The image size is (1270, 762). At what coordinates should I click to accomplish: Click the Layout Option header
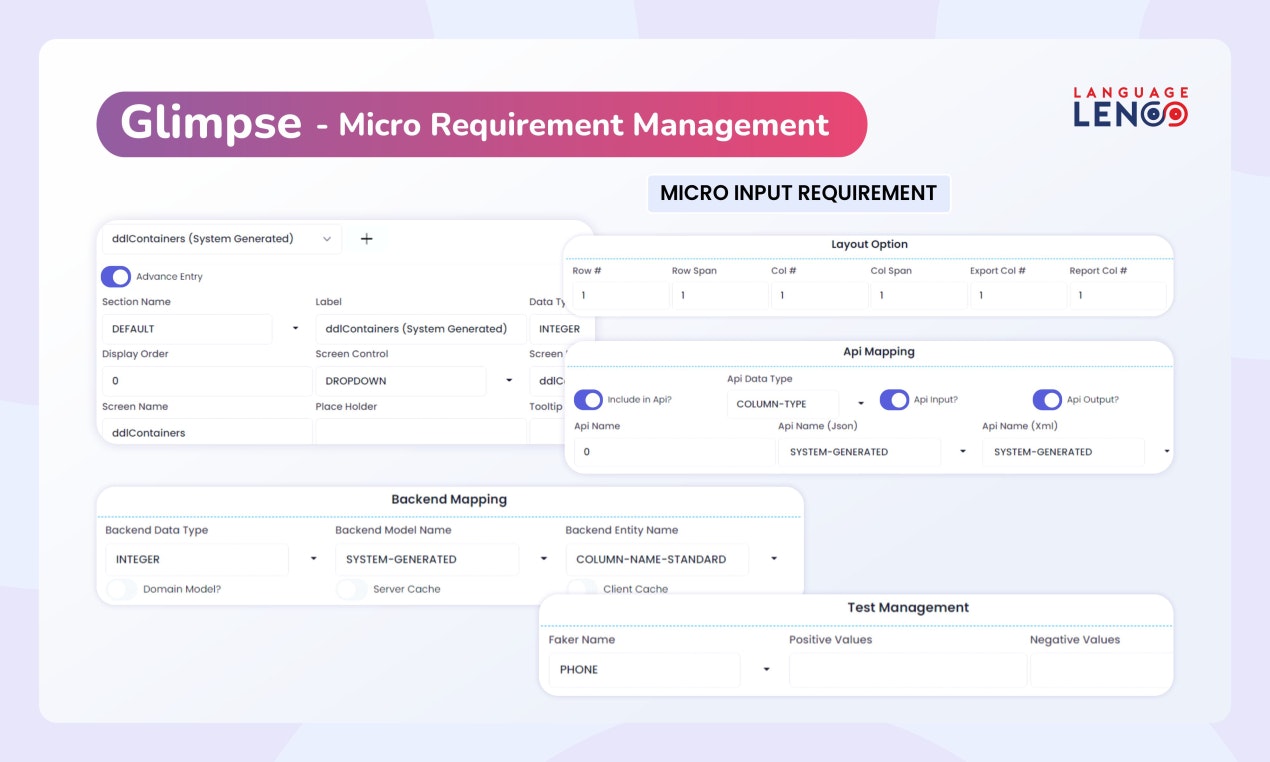(869, 245)
